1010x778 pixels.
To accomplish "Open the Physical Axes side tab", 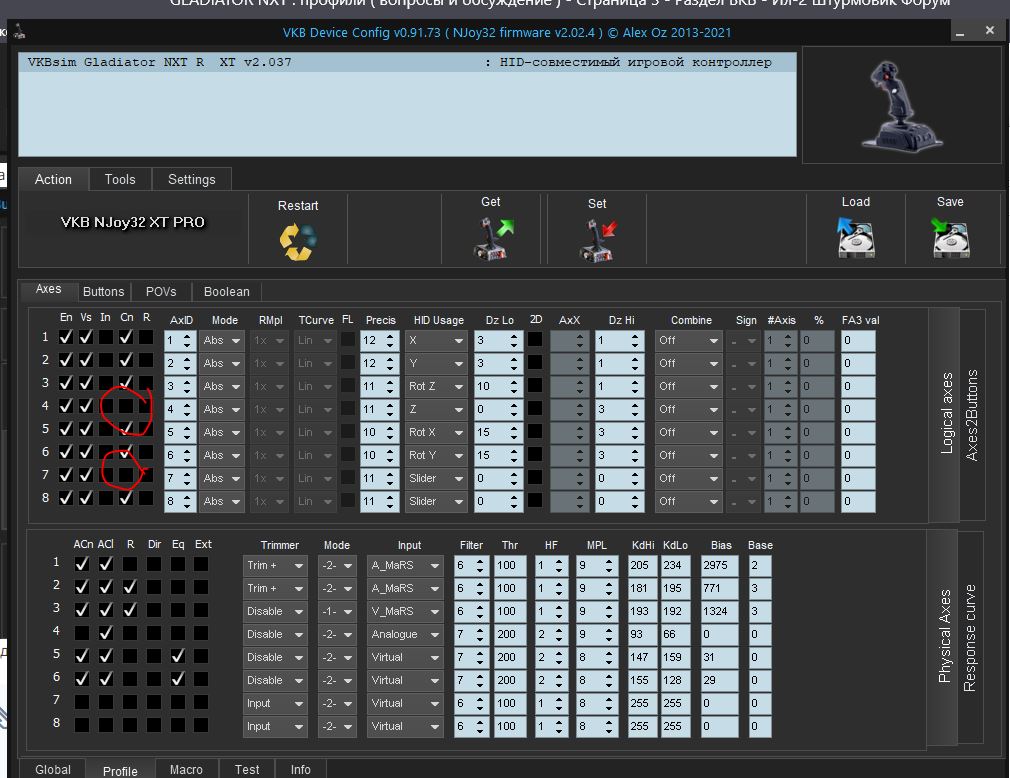I will pos(944,636).
